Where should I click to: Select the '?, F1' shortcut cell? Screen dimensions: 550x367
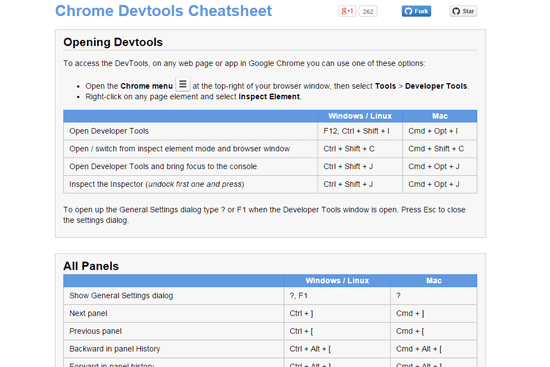click(337, 296)
